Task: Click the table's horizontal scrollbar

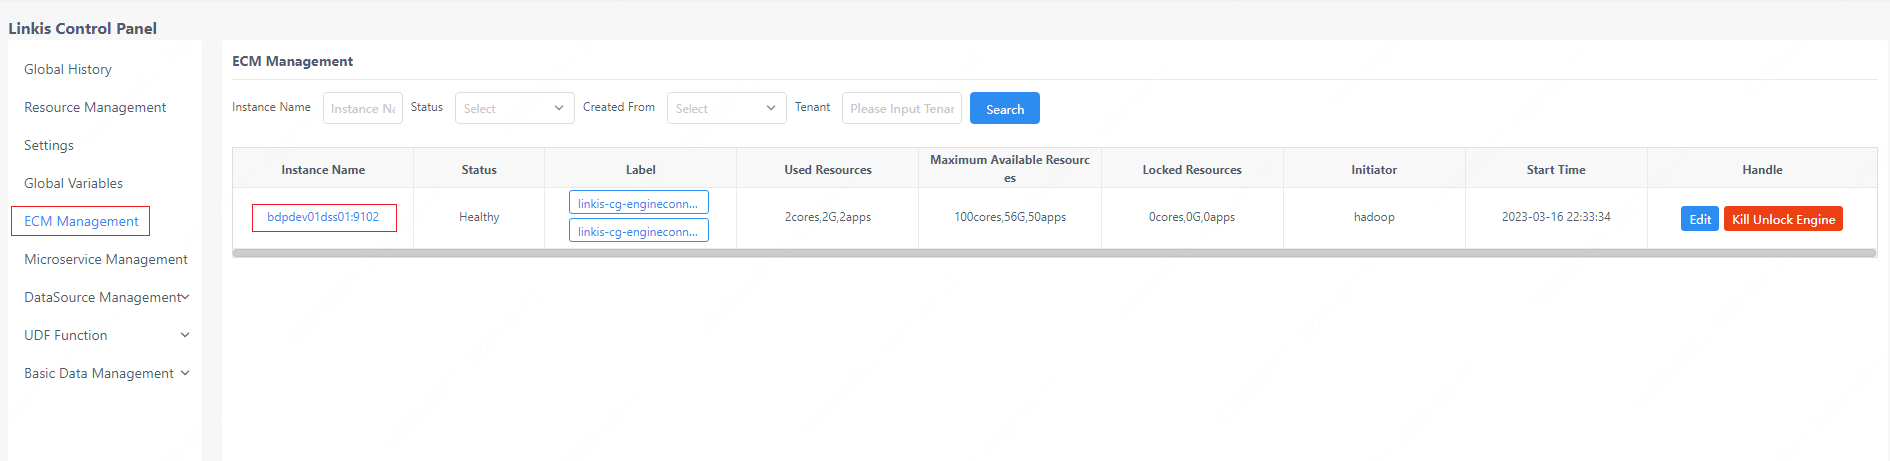Action: coord(1054,253)
